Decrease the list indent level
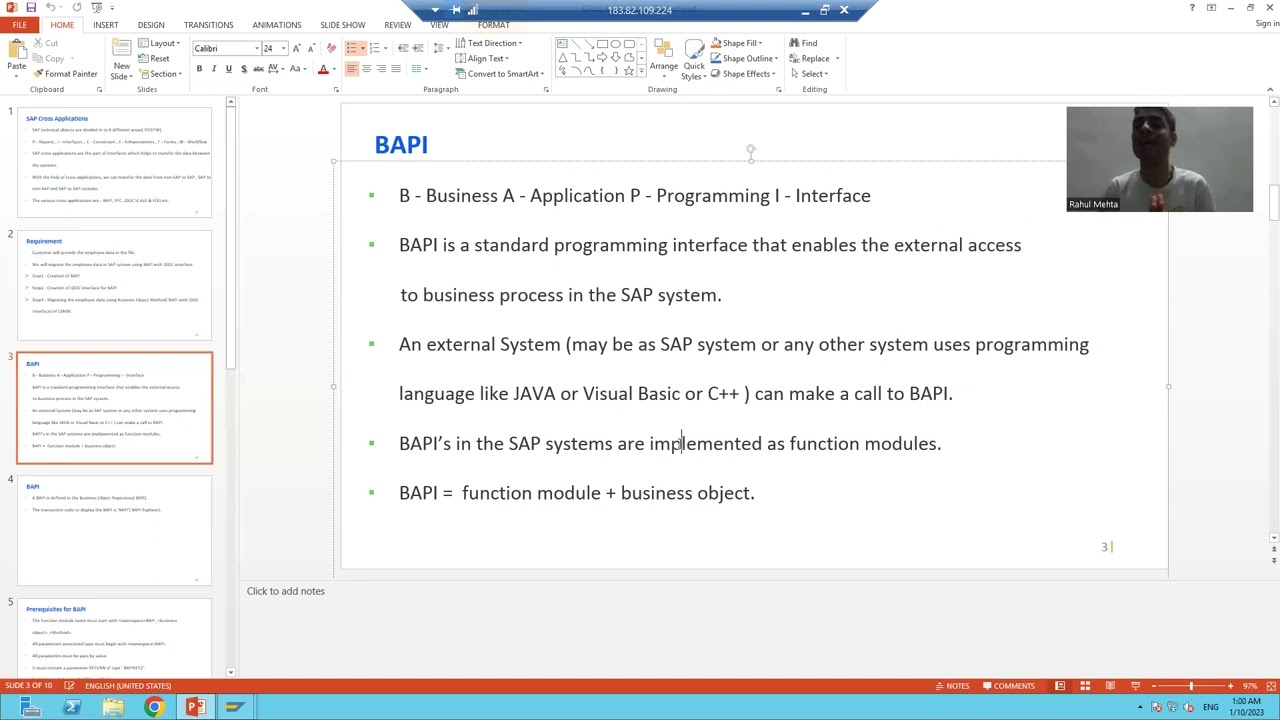This screenshot has width=1280, height=720. pyautogui.click(x=403, y=48)
